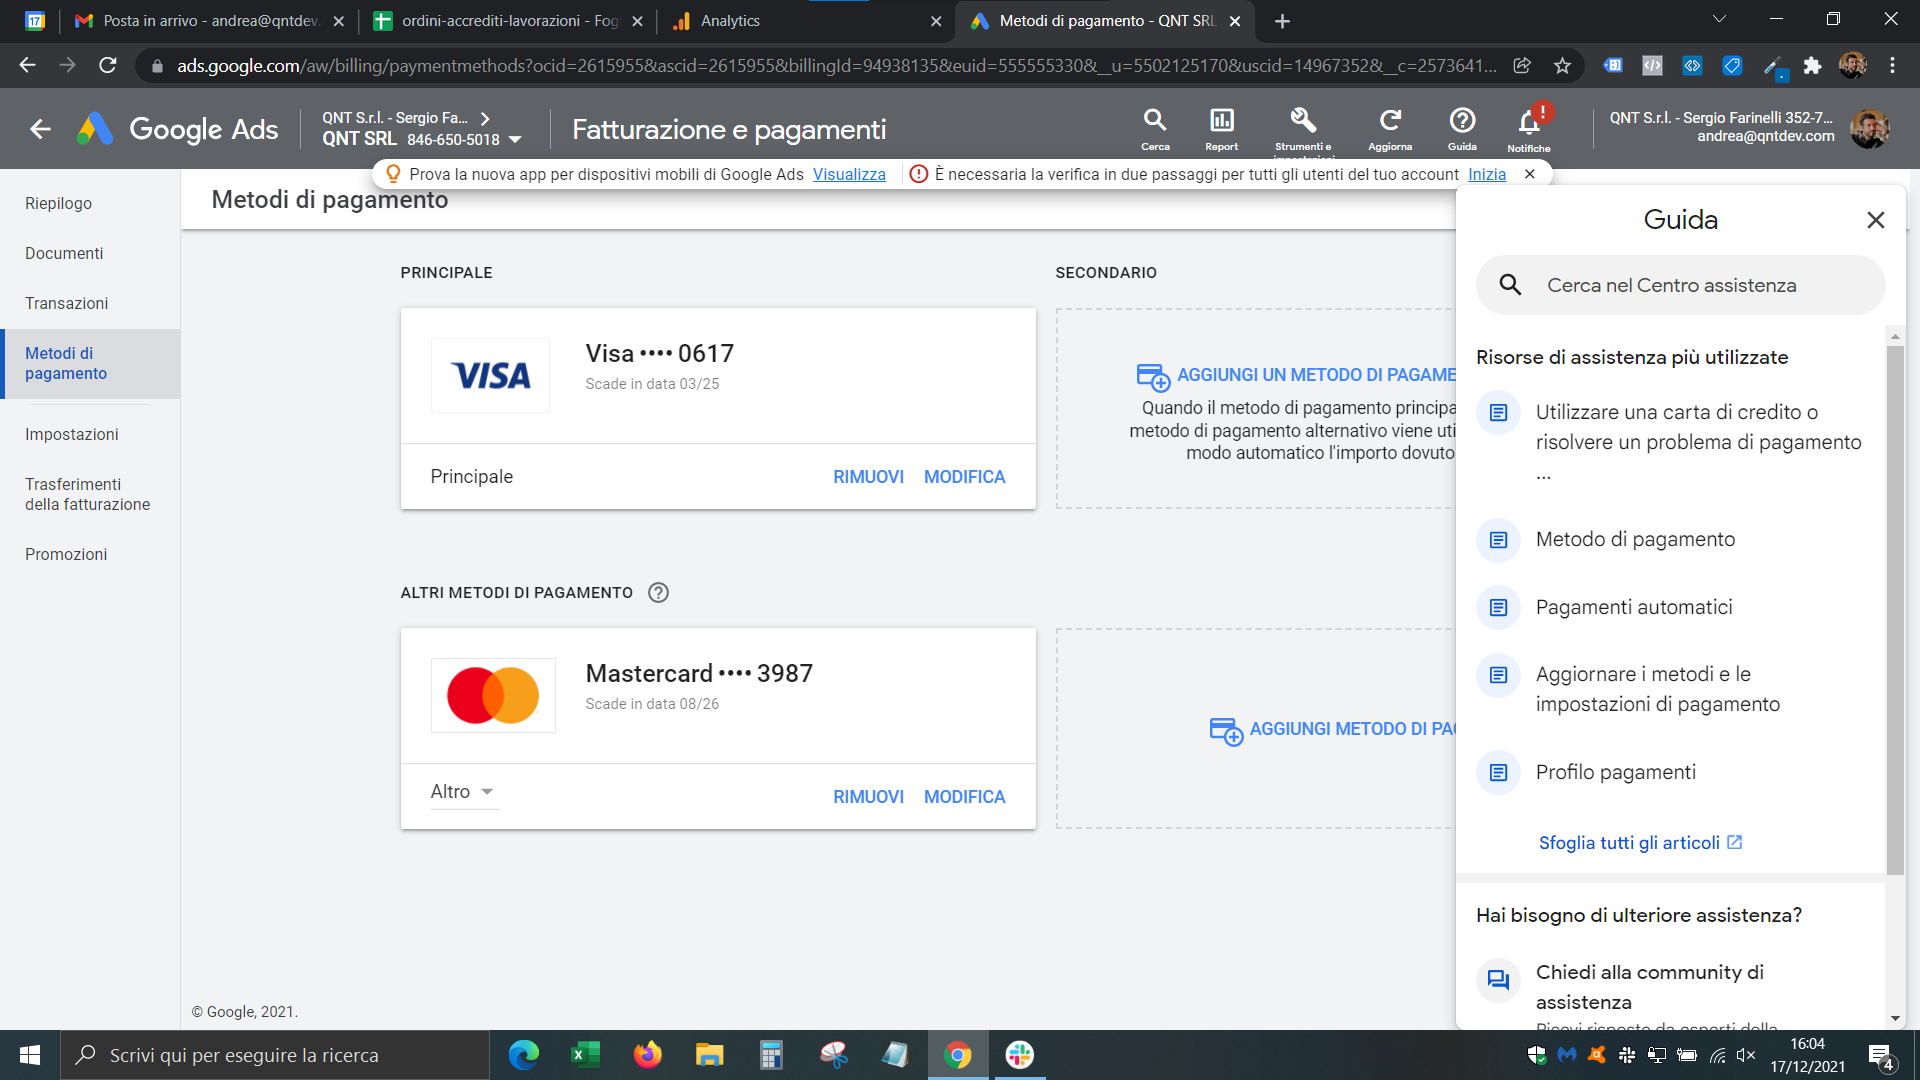Reload the page with the browser refresh button
1920x1080 pixels.
point(108,65)
